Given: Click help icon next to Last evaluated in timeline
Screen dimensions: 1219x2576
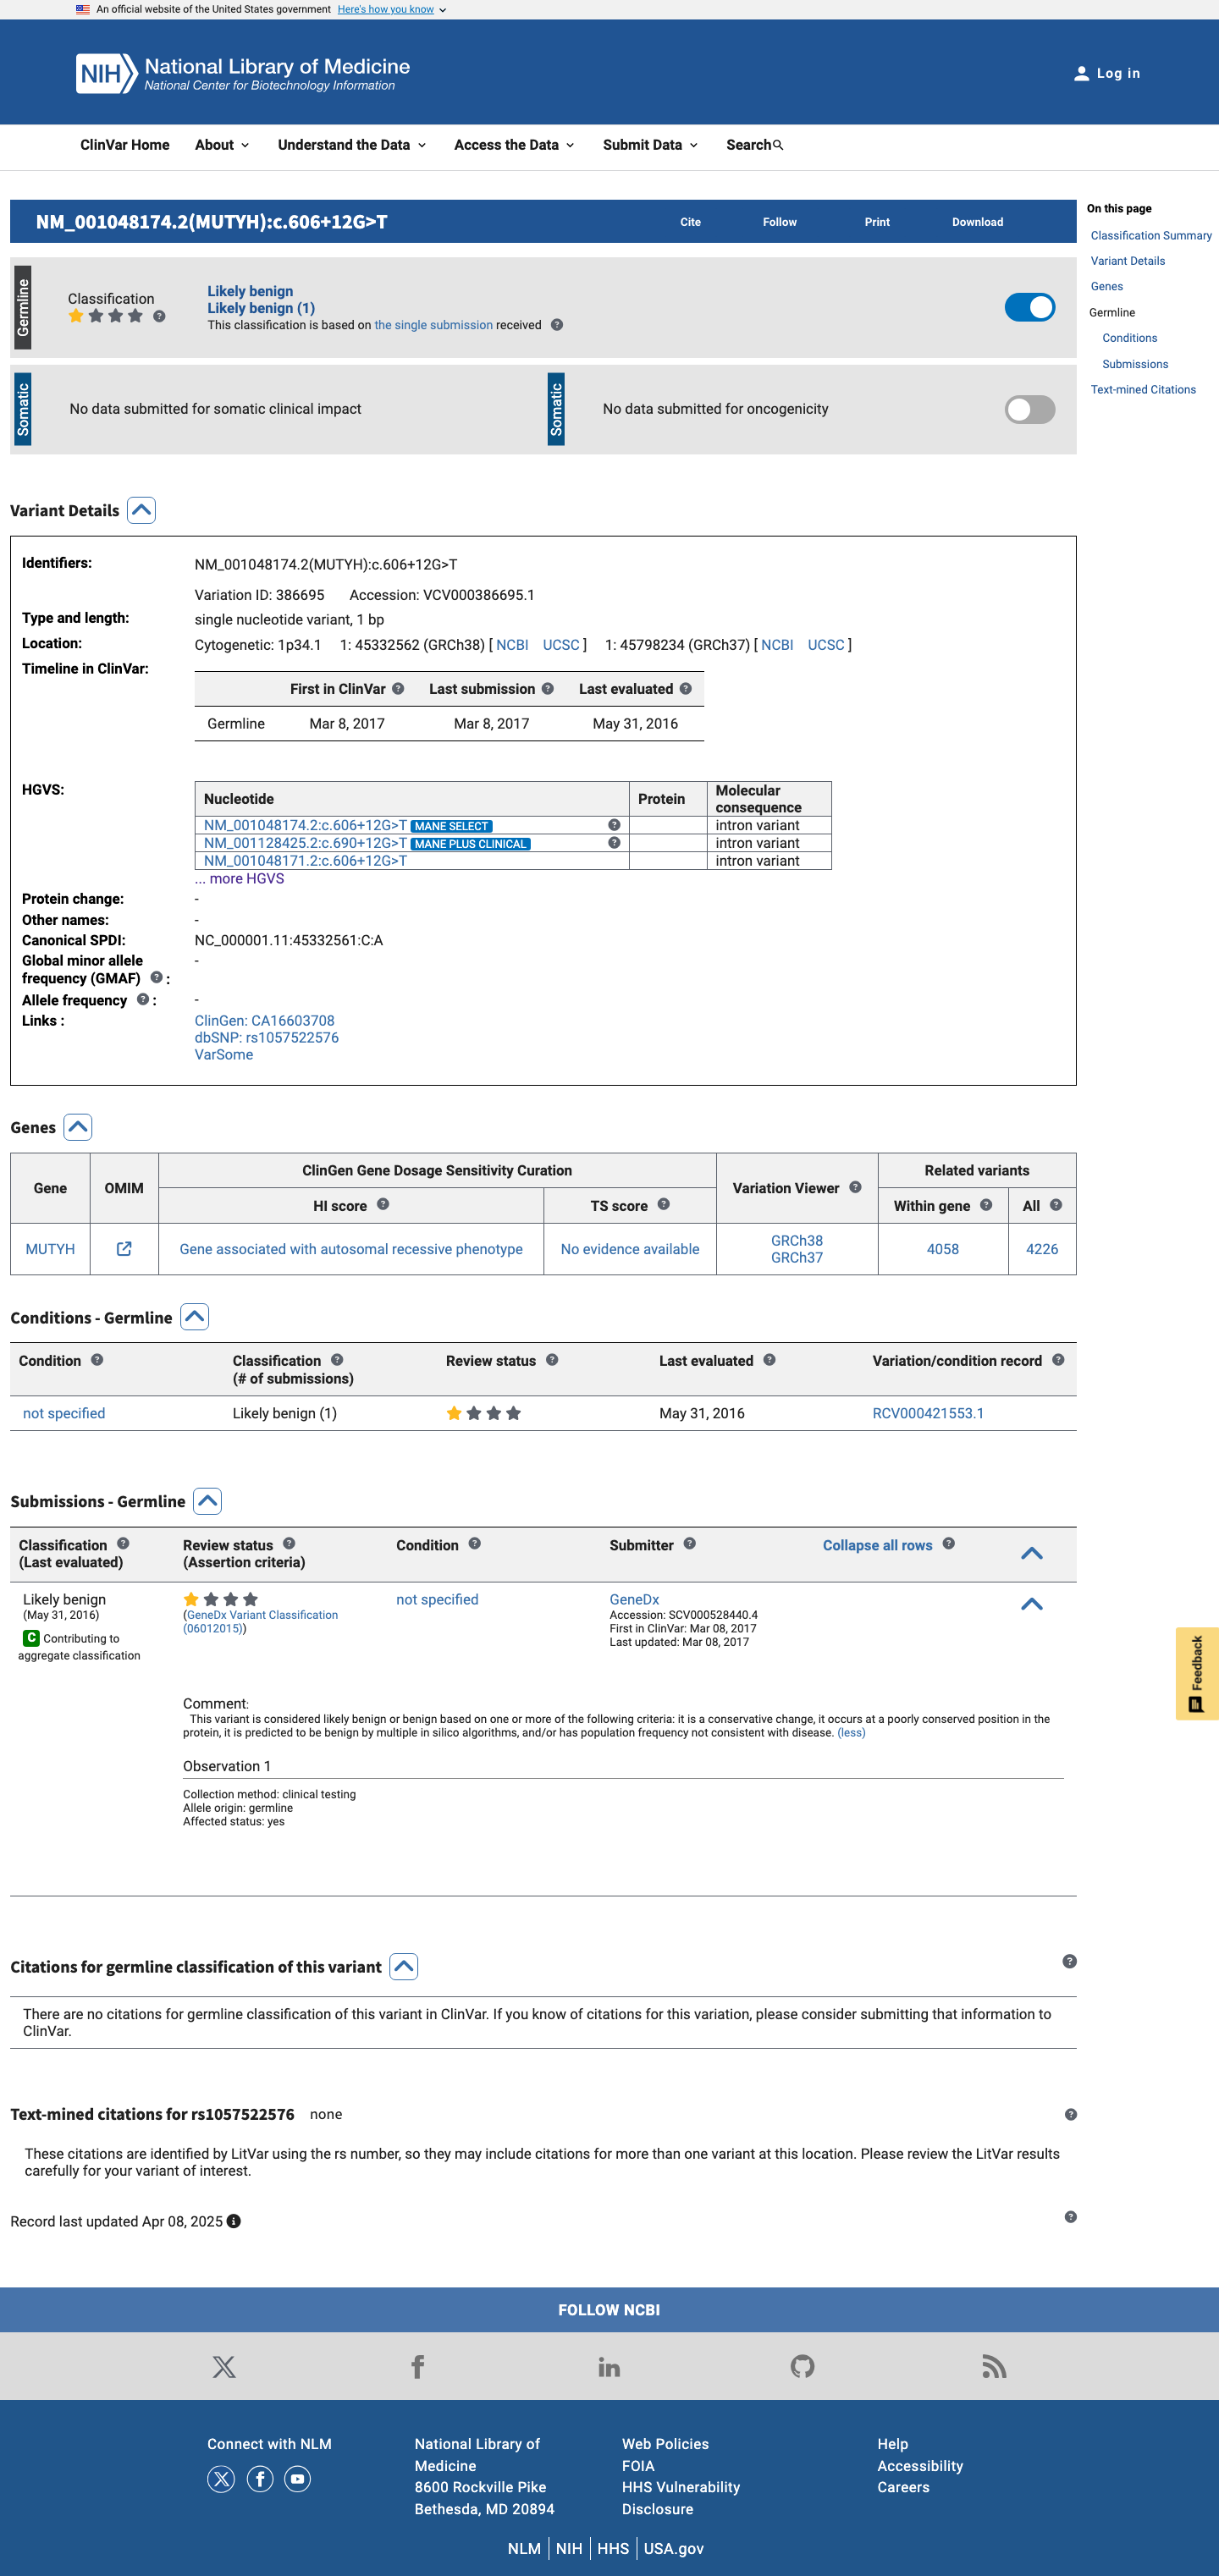Looking at the screenshot, I should pos(686,689).
